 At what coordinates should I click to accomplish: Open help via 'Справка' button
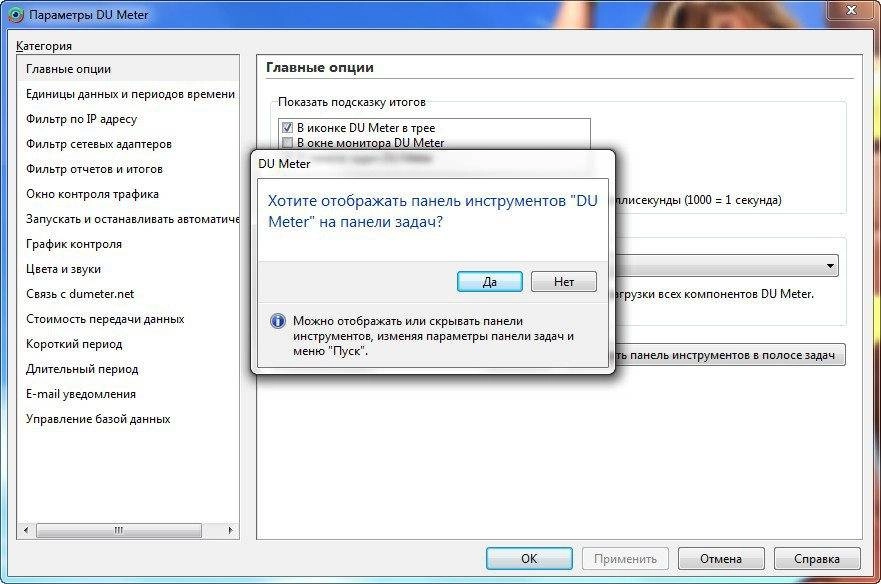pyautogui.click(x=817, y=559)
